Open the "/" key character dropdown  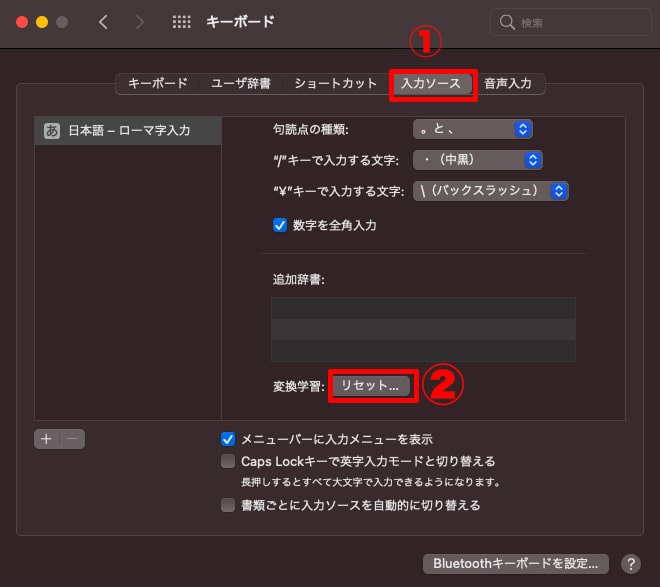[477, 160]
